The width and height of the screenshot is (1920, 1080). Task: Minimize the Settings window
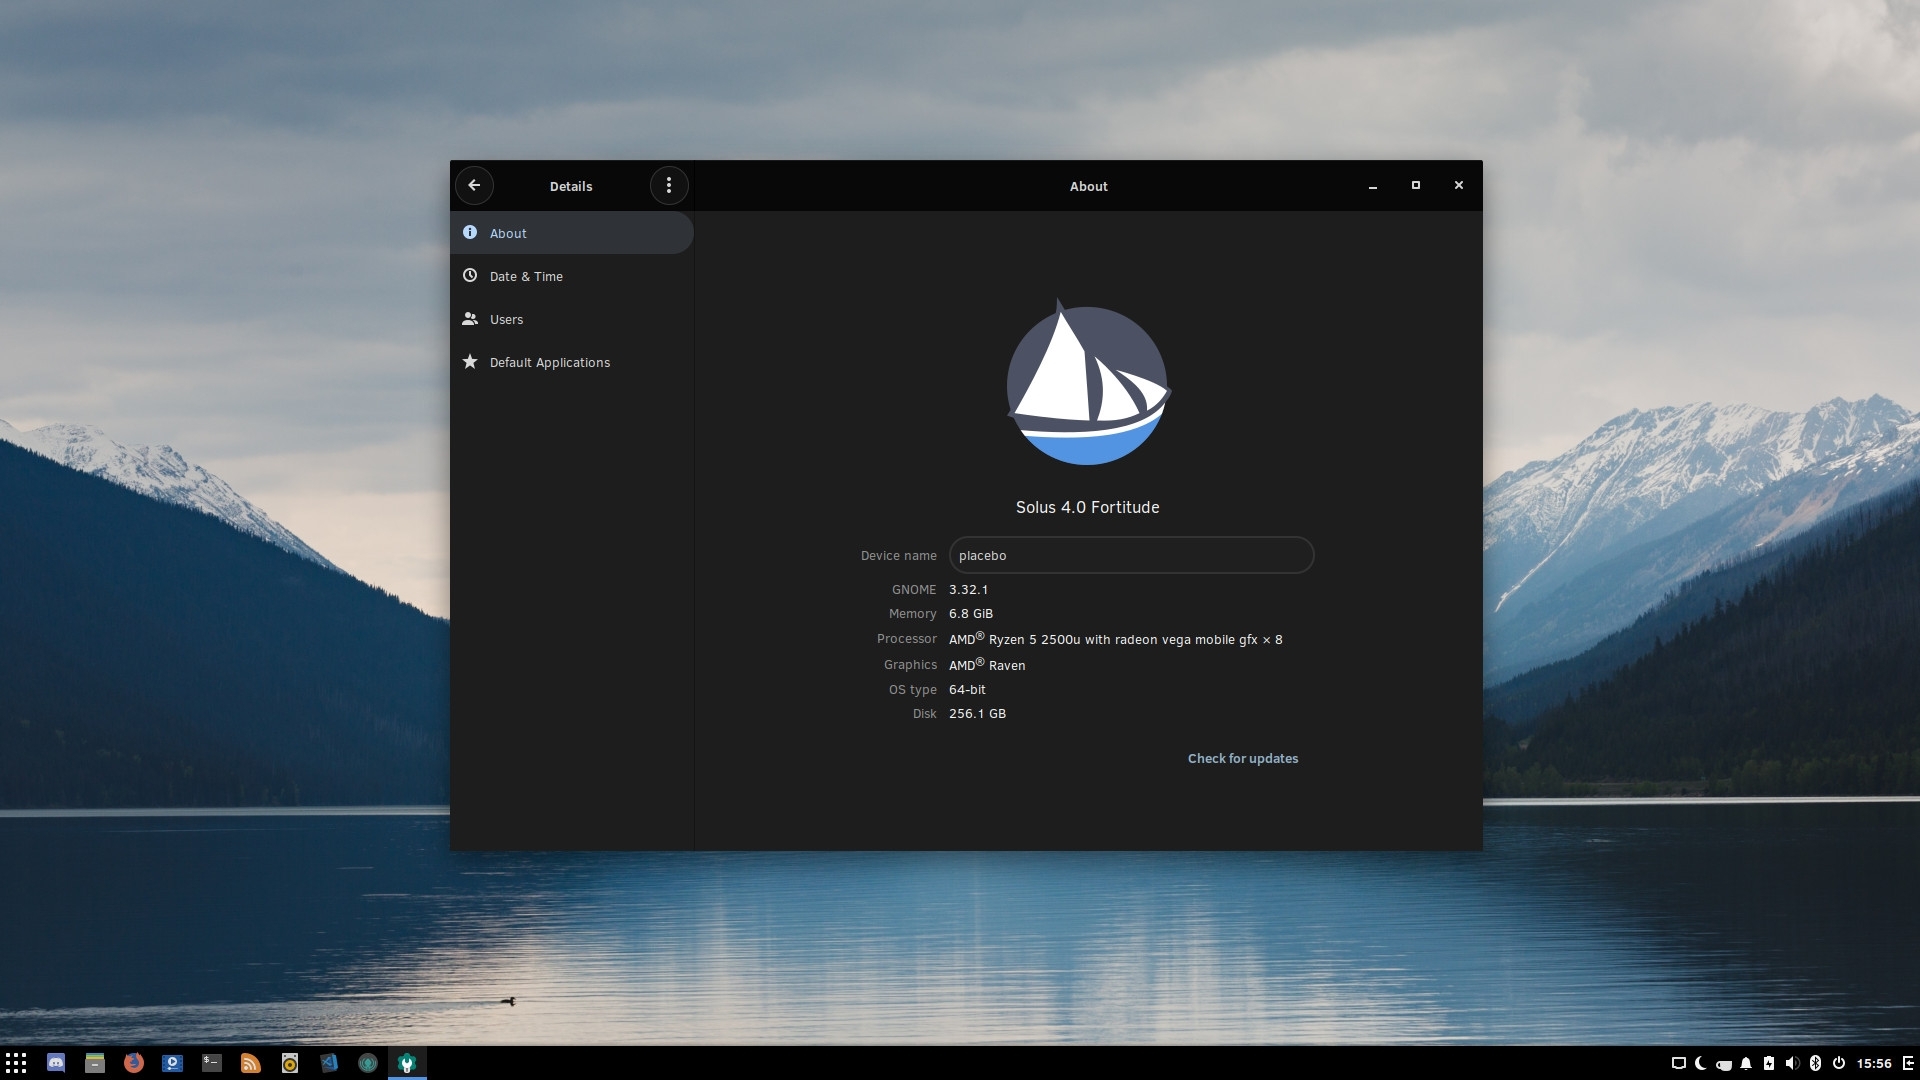[1373, 186]
